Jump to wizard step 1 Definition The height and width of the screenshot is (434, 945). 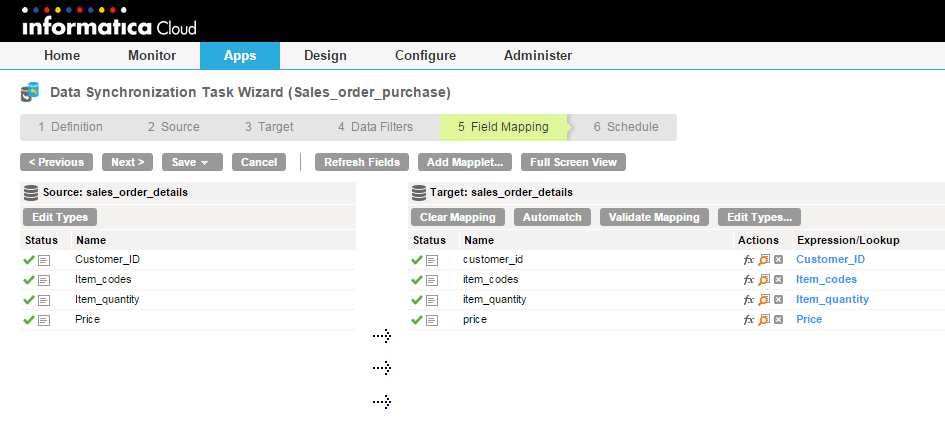click(x=71, y=127)
